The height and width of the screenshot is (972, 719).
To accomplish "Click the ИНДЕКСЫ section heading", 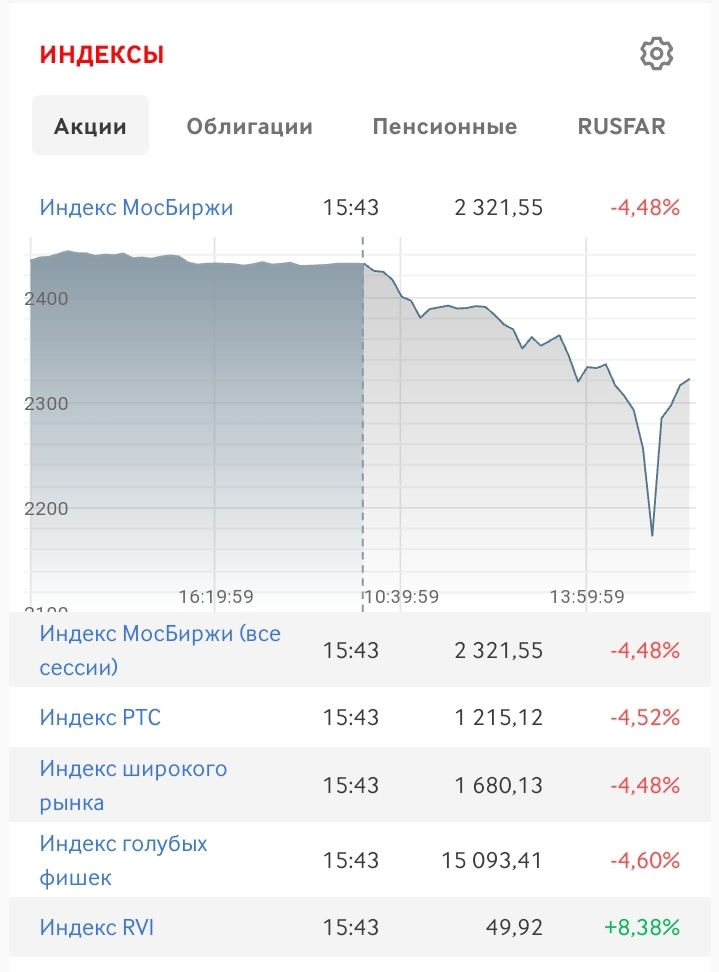I will click(102, 55).
